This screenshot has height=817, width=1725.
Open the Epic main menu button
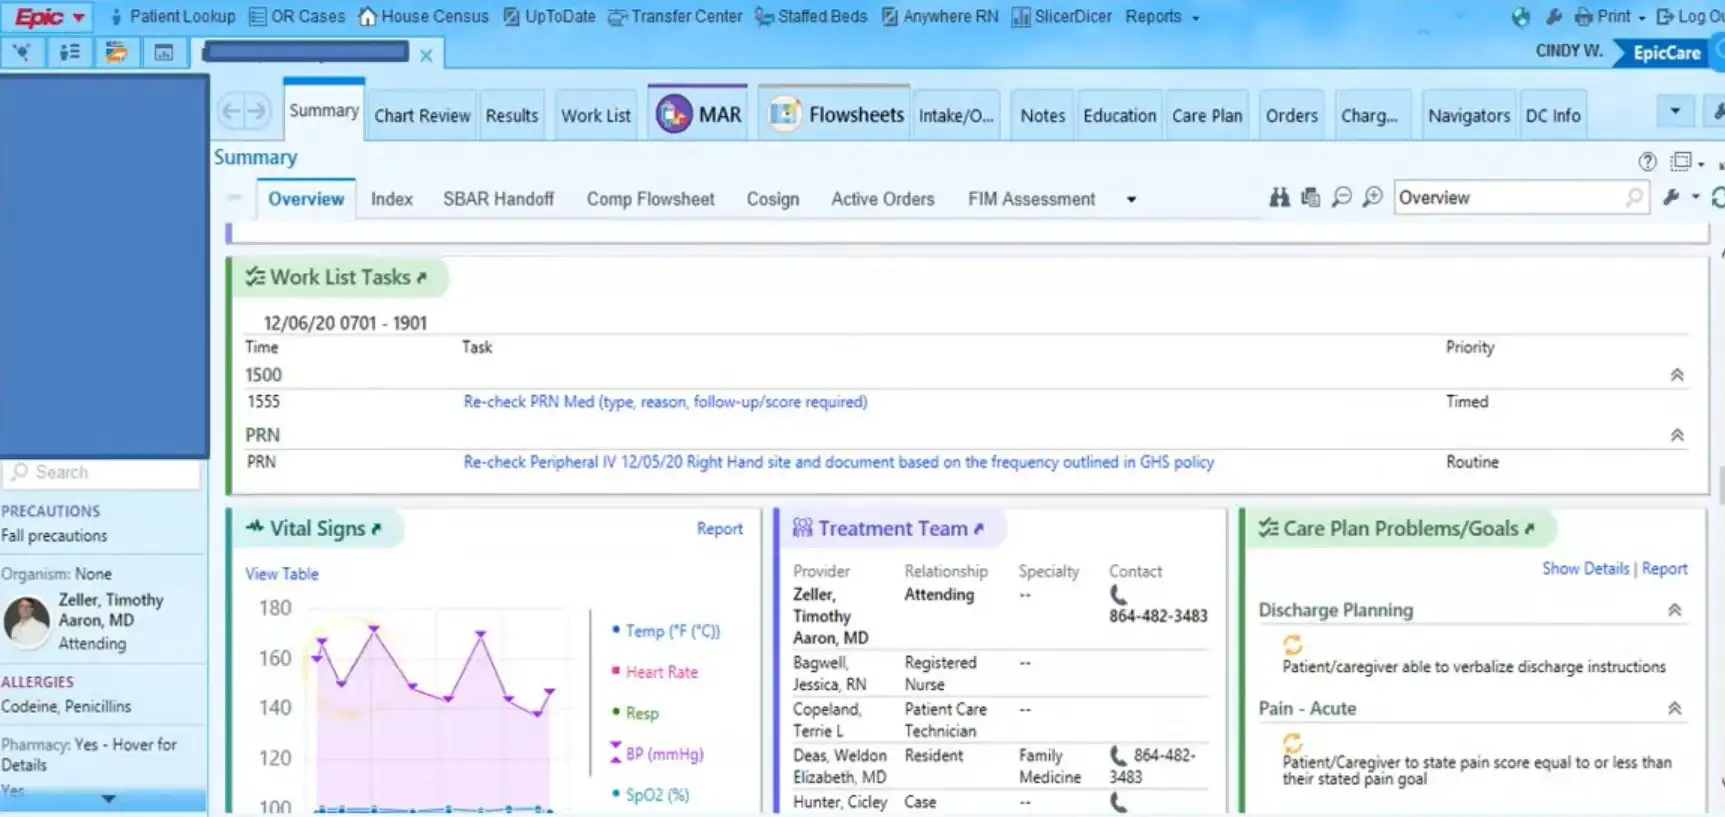[x=49, y=17]
